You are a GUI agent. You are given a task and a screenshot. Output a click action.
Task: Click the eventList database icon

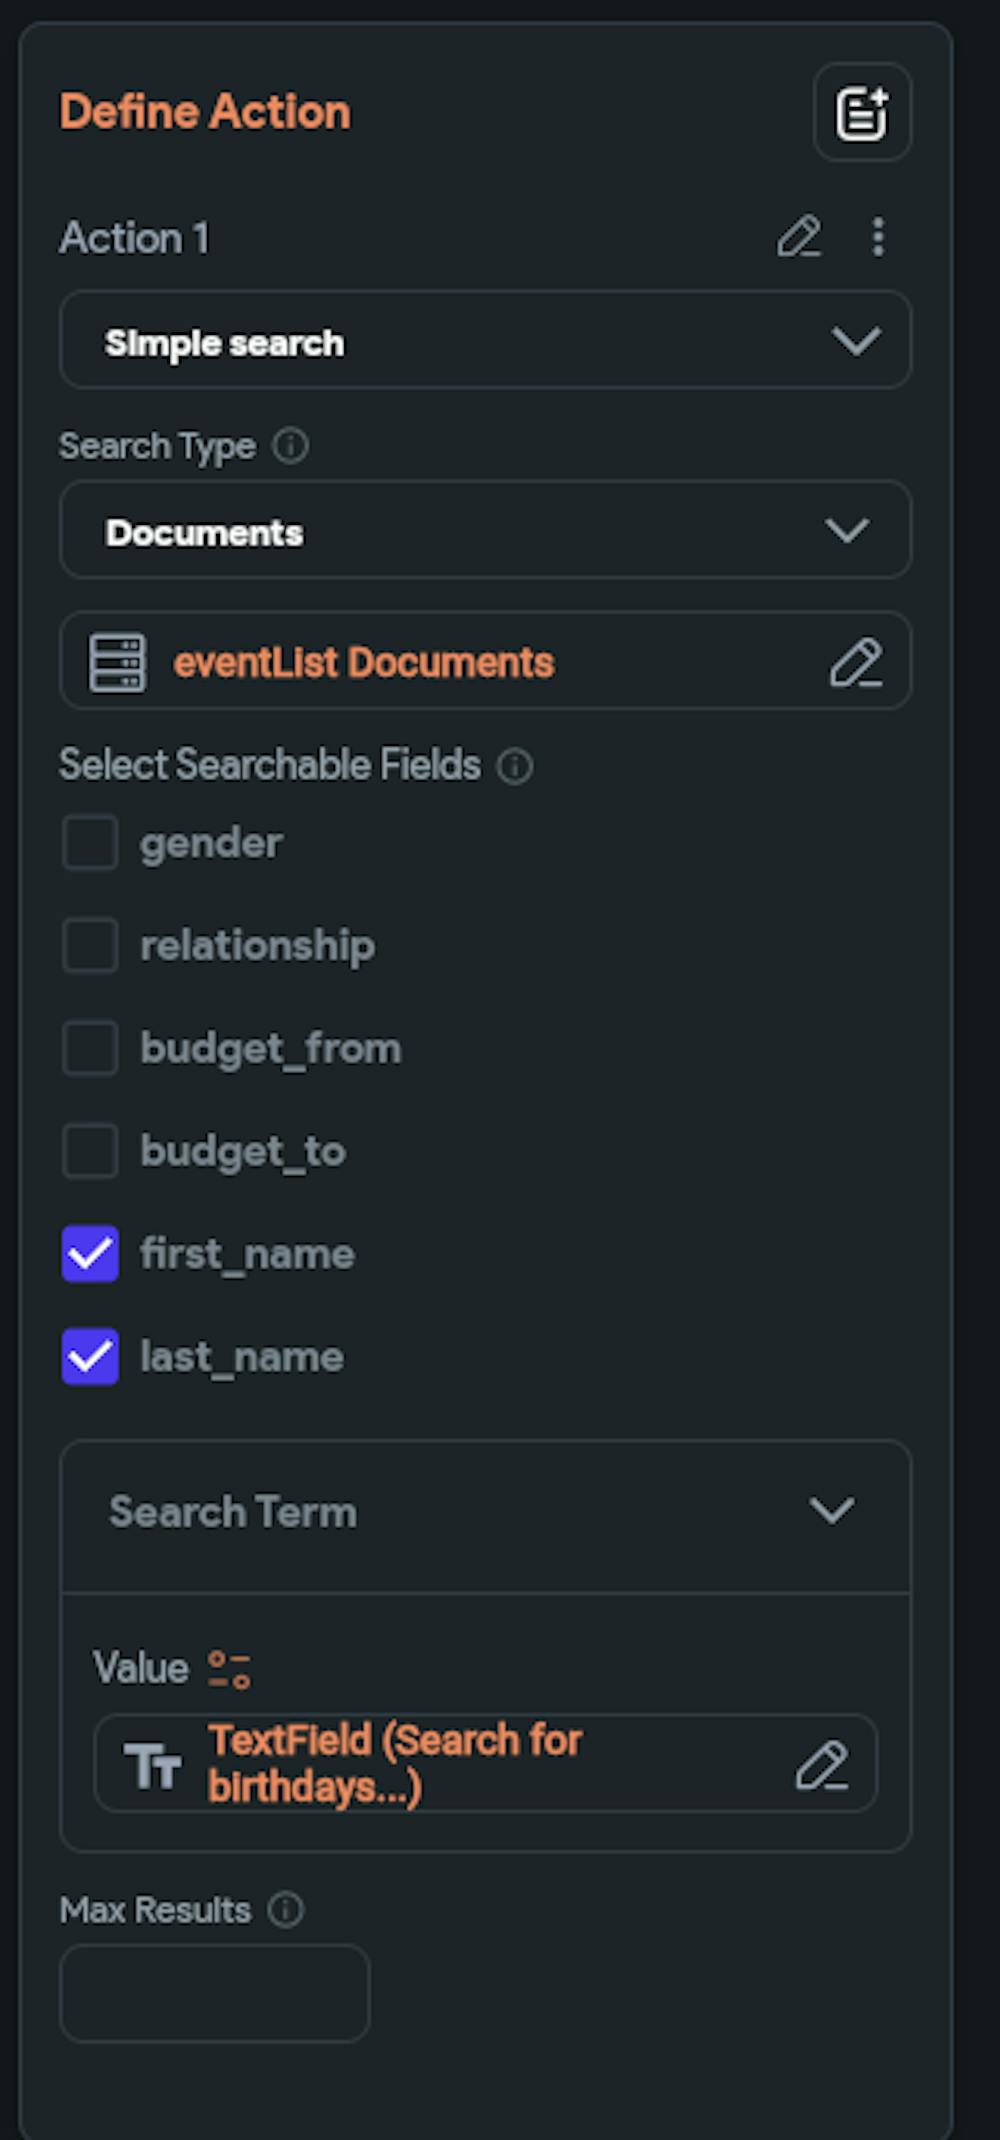pos(118,662)
